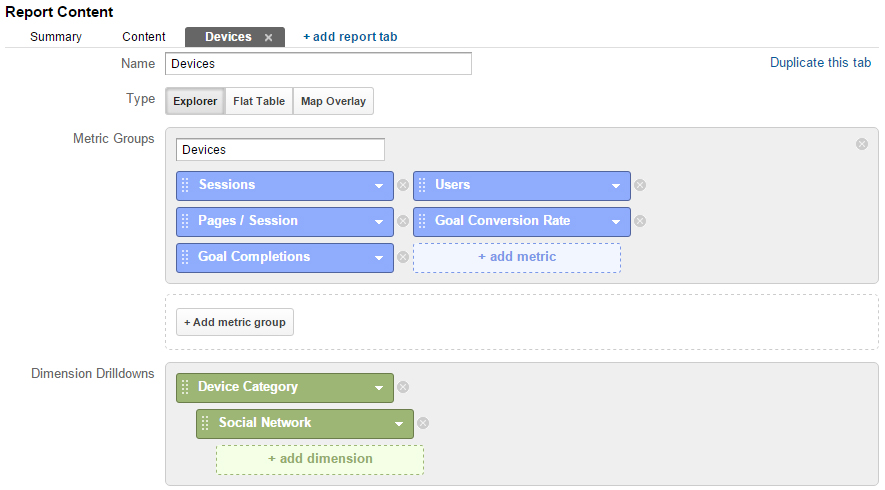
Task: Remove the Device Category dimension x icon
Action: pos(402,387)
